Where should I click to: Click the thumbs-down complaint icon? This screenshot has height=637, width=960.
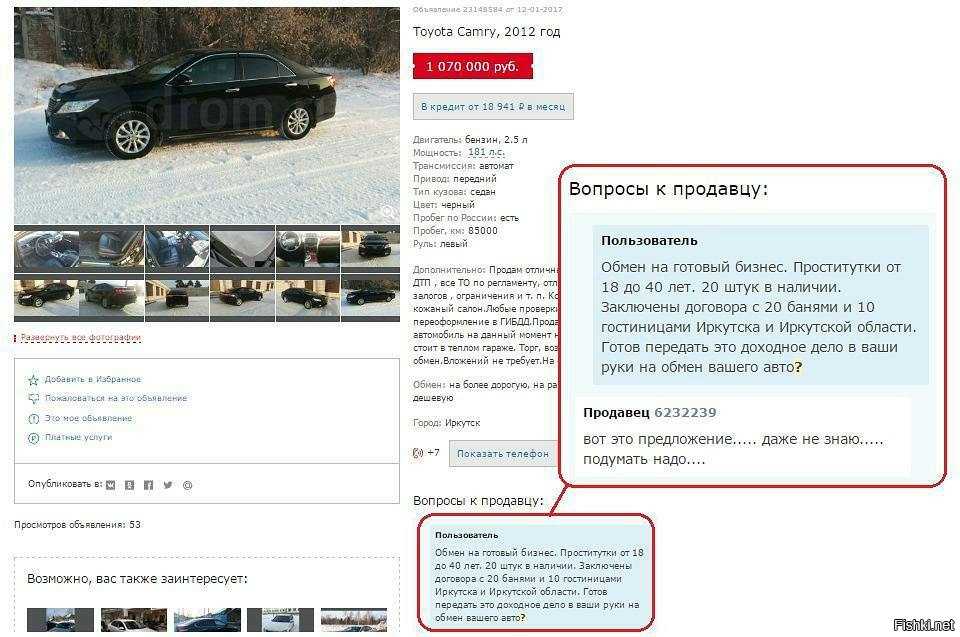coord(34,399)
